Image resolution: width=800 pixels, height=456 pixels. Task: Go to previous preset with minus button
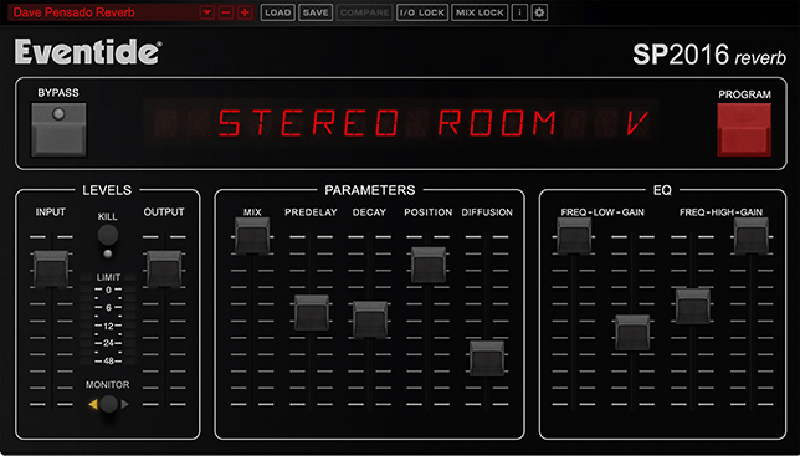[x=226, y=12]
